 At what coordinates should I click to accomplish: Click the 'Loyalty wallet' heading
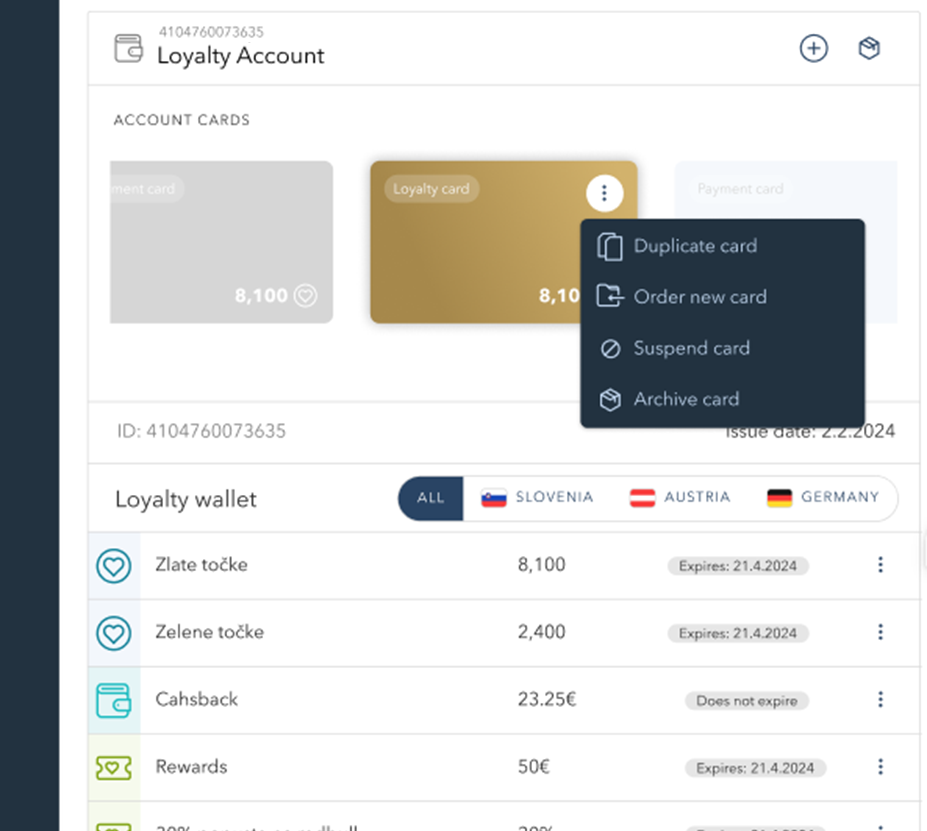[186, 499]
